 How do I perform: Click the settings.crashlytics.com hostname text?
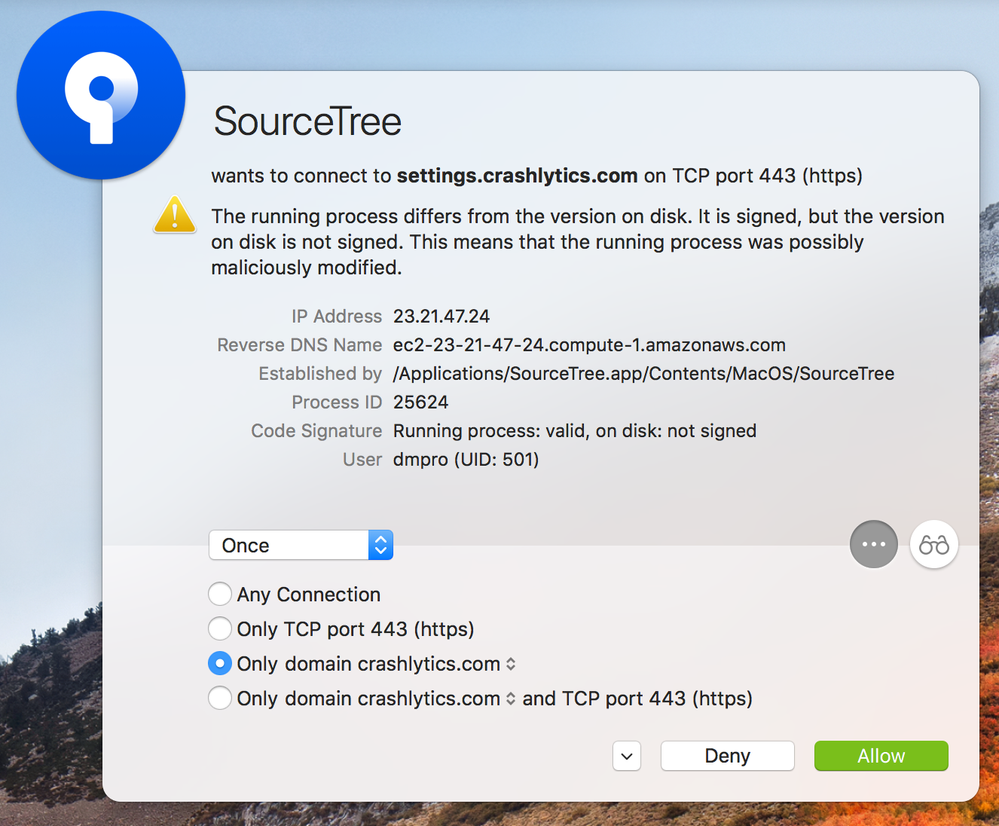coord(517,176)
